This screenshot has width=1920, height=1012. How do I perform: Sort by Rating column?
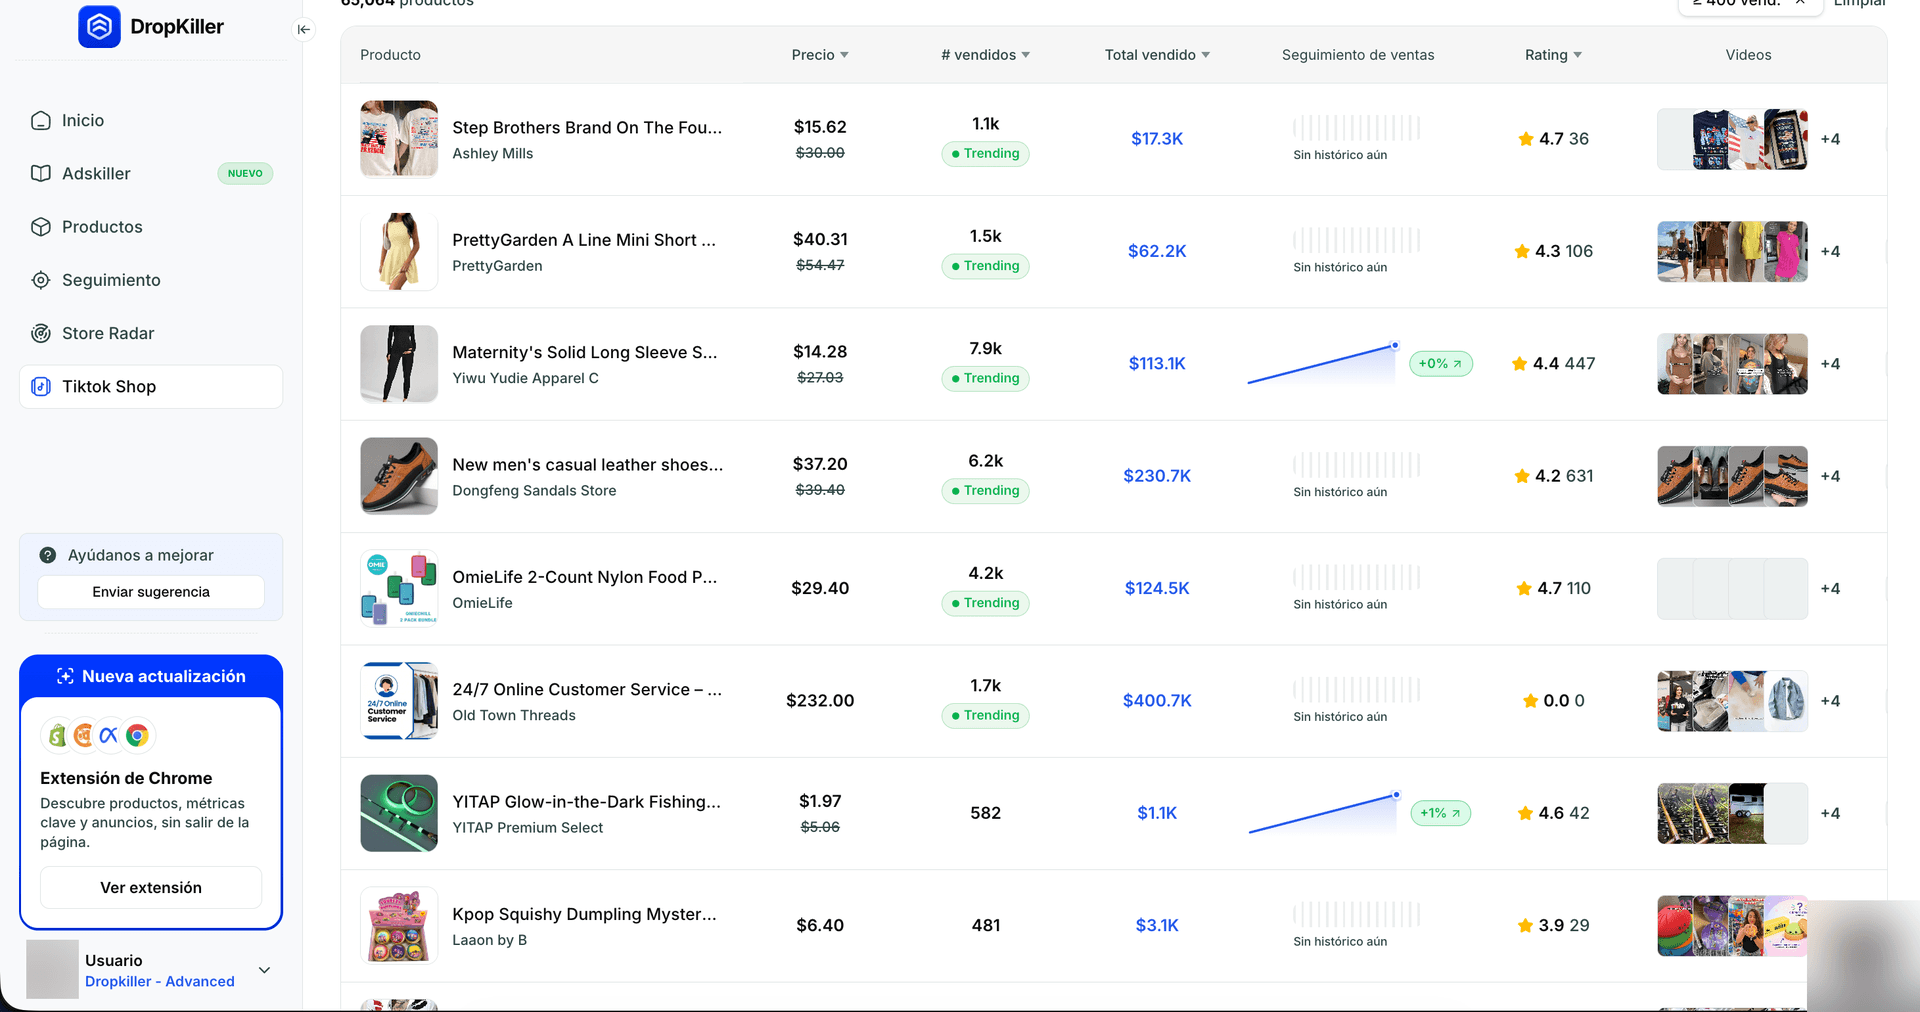pyautogui.click(x=1553, y=55)
